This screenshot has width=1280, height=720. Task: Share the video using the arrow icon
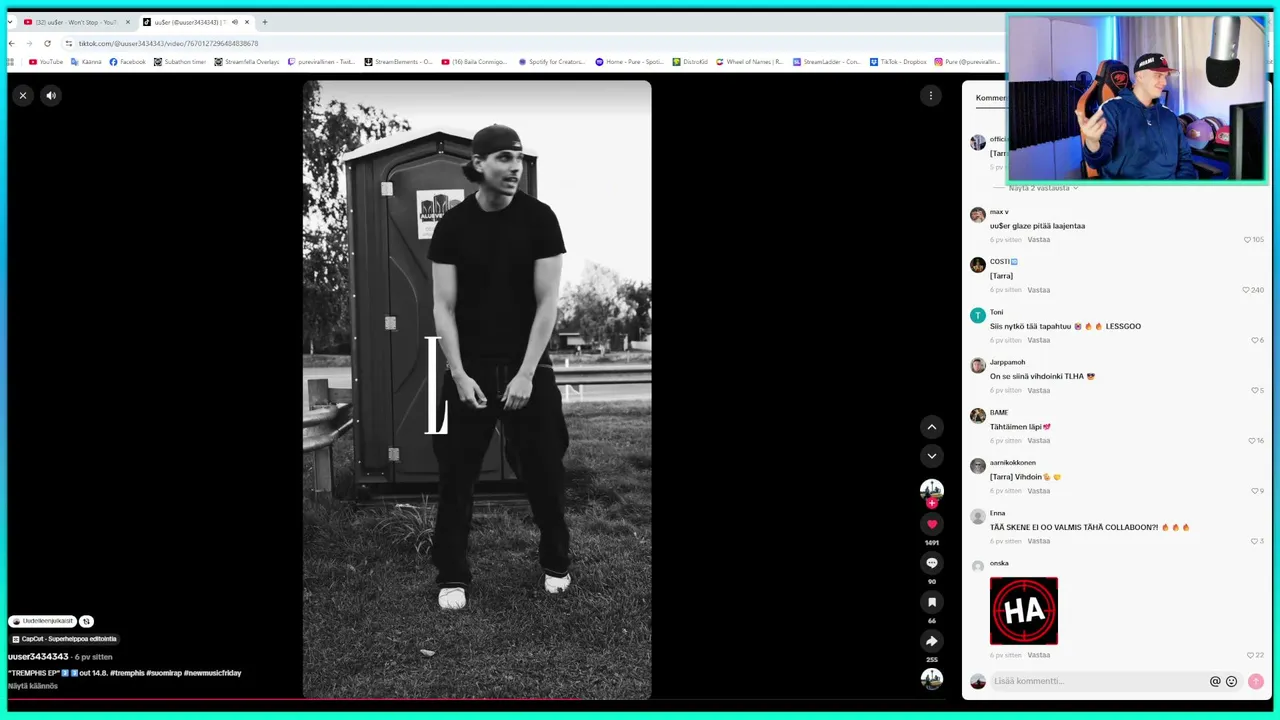(x=932, y=641)
